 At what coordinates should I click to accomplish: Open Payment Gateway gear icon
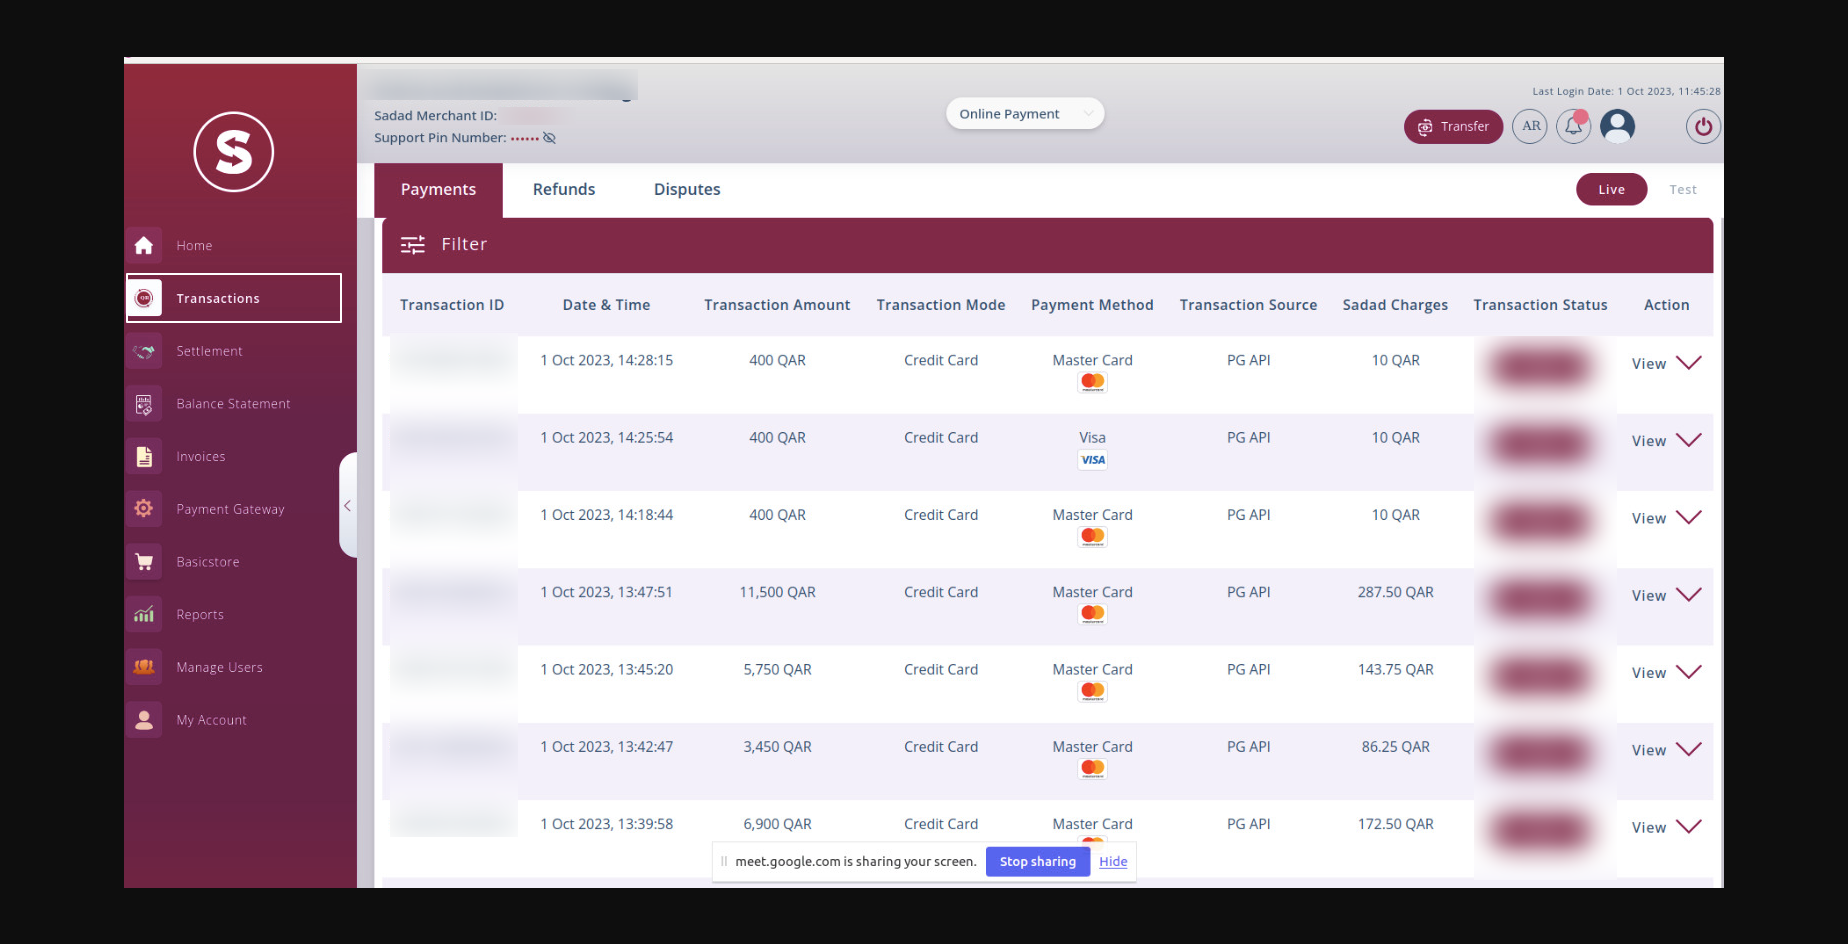pyautogui.click(x=144, y=509)
